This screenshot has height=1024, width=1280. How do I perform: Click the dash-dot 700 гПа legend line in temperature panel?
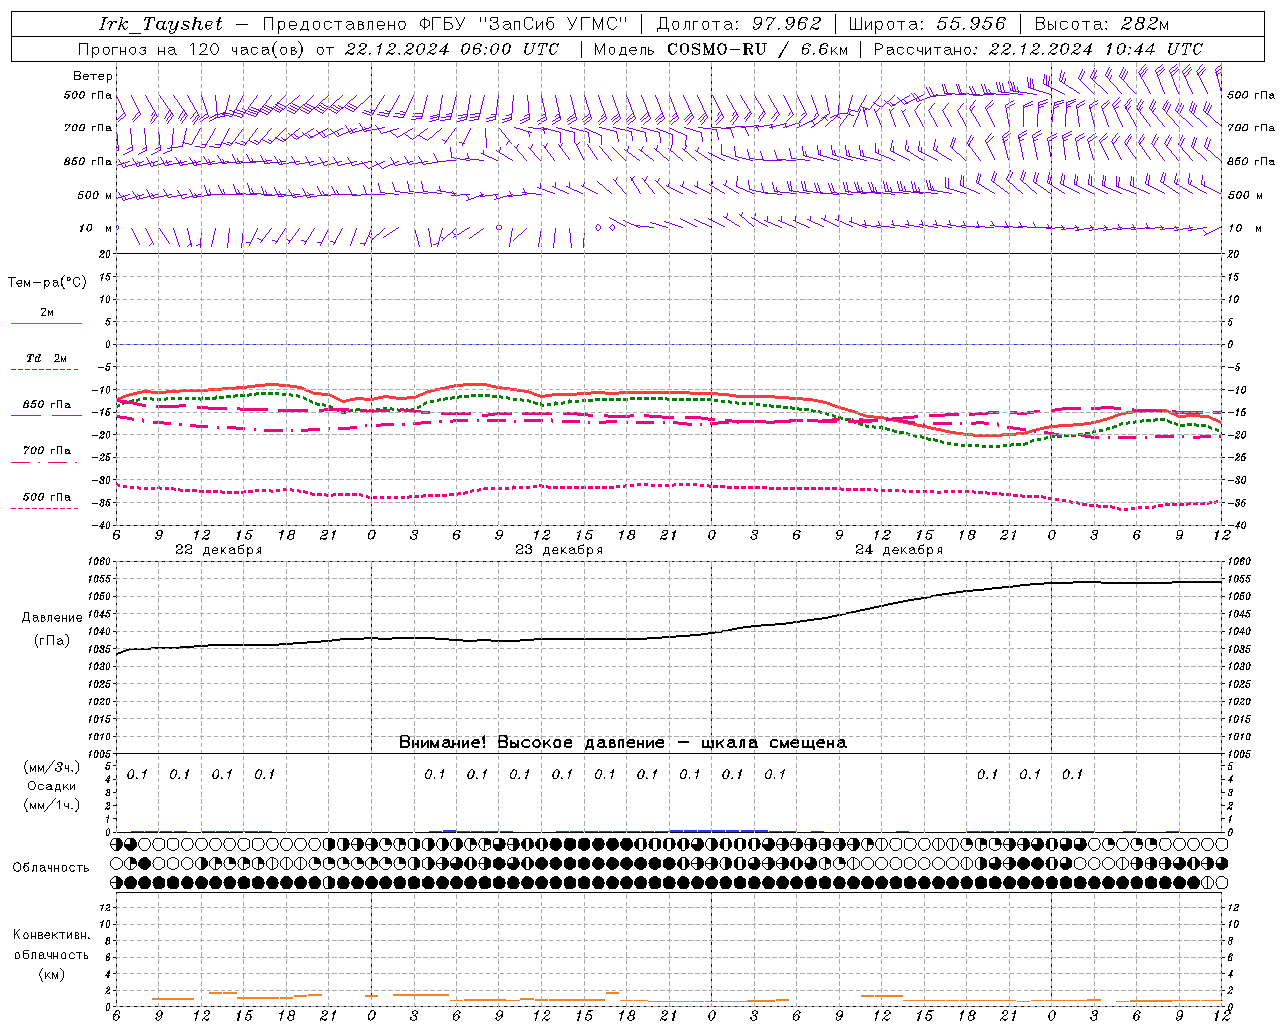pos(46,462)
